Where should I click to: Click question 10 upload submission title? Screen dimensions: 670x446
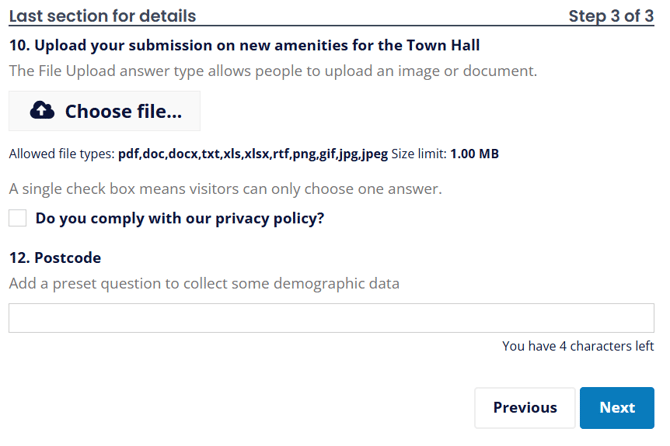coord(244,45)
